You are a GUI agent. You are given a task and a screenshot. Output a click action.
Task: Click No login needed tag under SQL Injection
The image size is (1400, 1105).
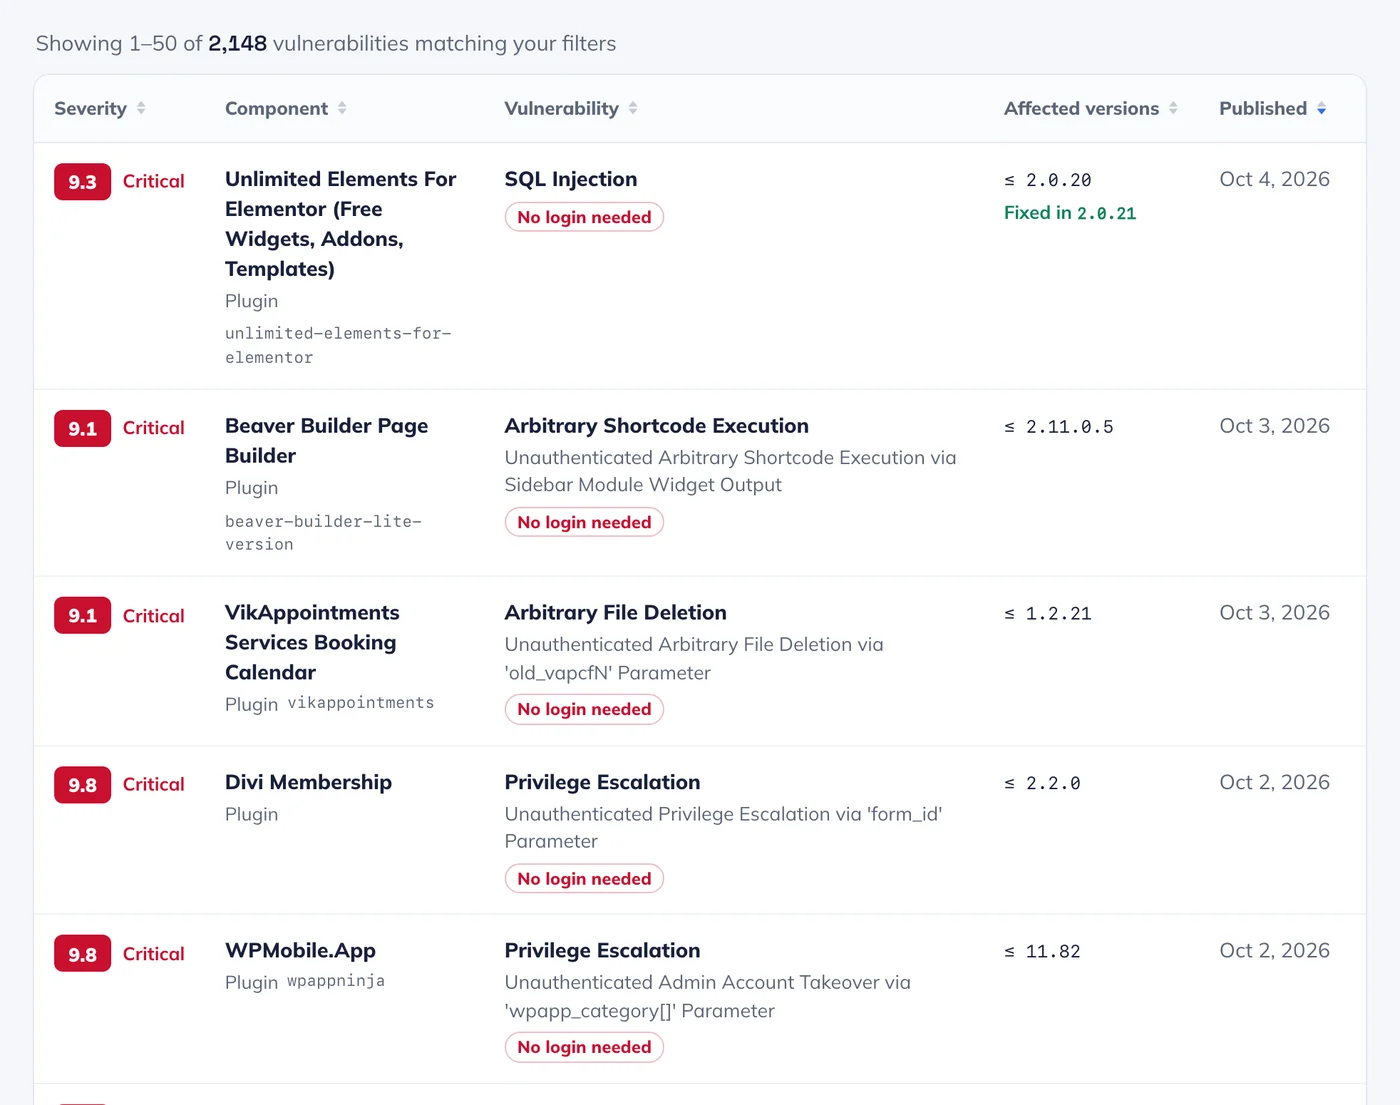pyautogui.click(x=584, y=217)
